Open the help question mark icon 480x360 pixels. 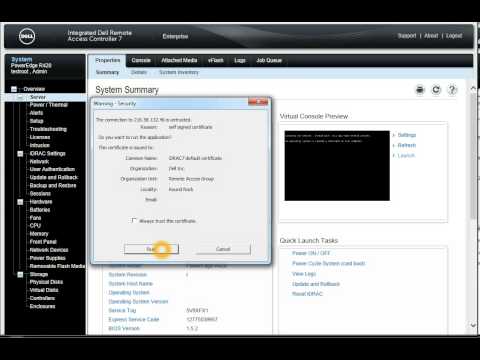tap(452, 90)
